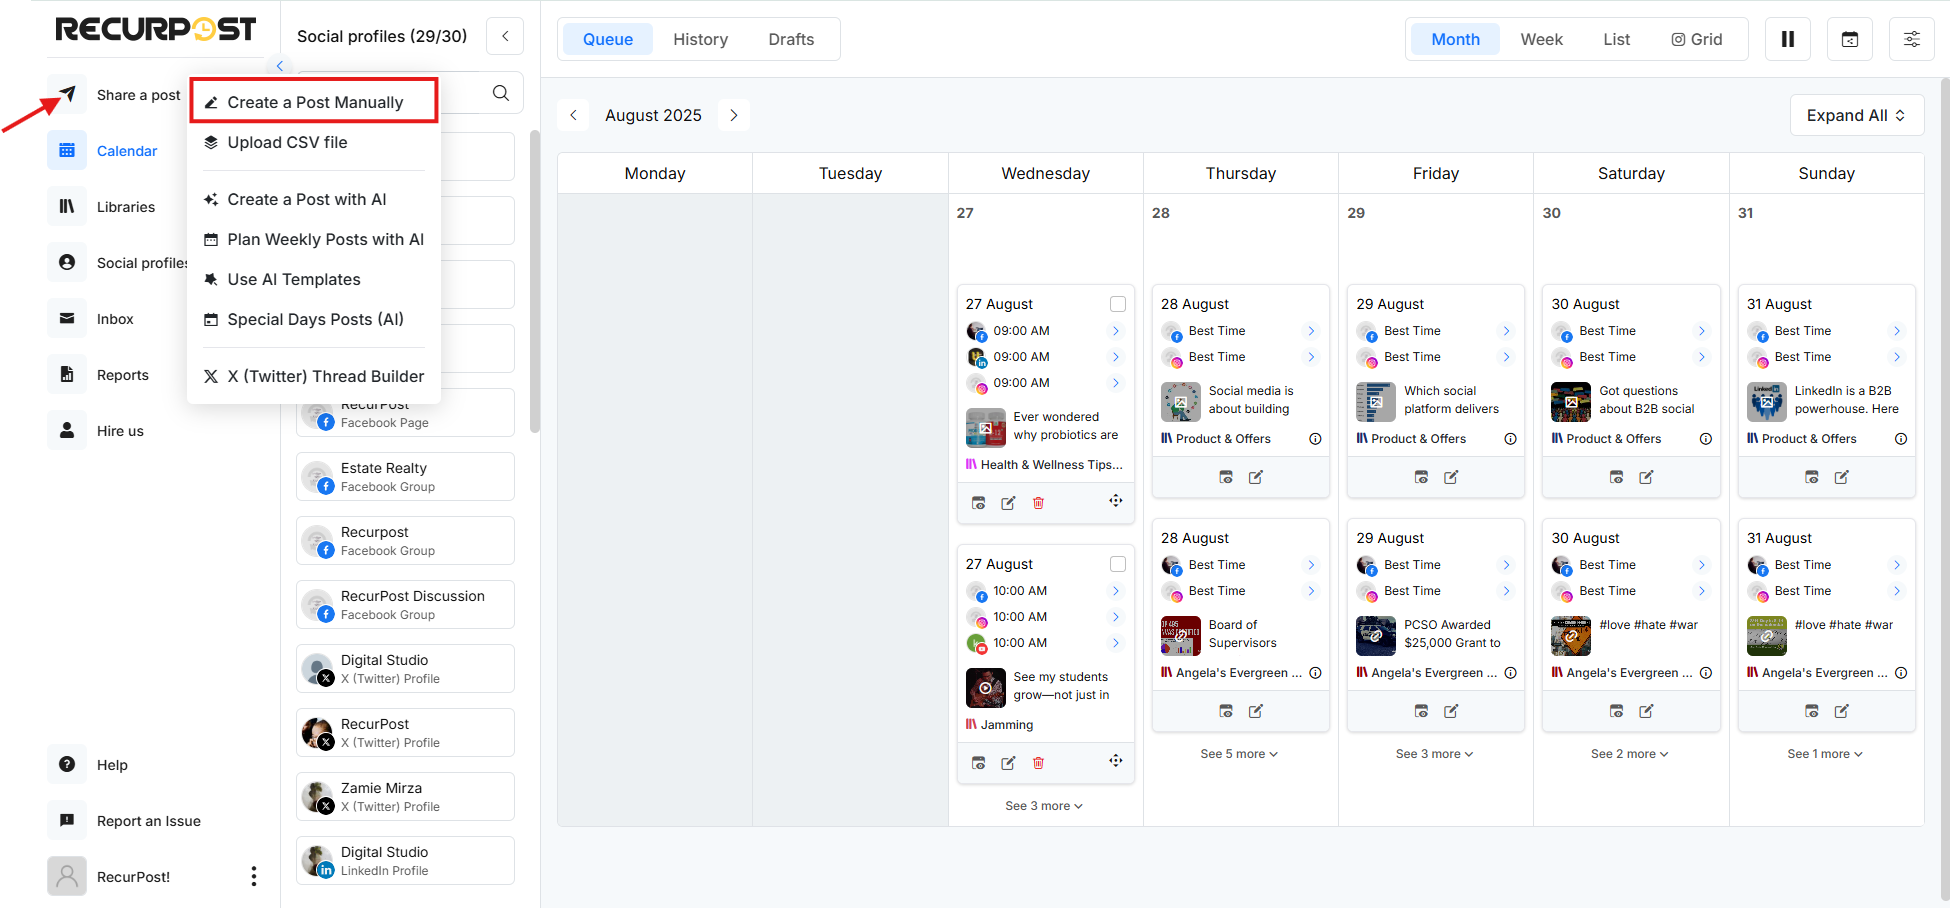Open the PCSO Awarded $25,000 Grant thumbnail
Viewport: 1950px width, 908px height.
point(1376,635)
